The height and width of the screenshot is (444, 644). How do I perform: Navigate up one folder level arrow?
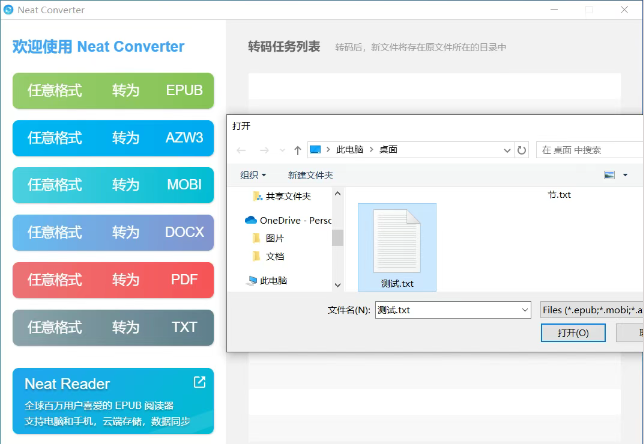(298, 150)
